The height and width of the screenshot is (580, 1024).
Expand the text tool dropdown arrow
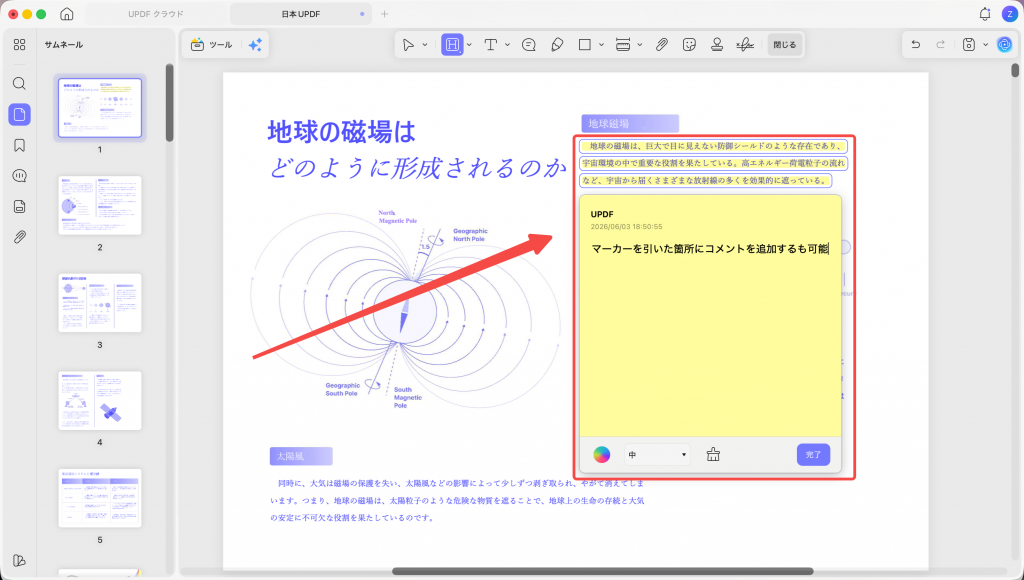(507, 44)
